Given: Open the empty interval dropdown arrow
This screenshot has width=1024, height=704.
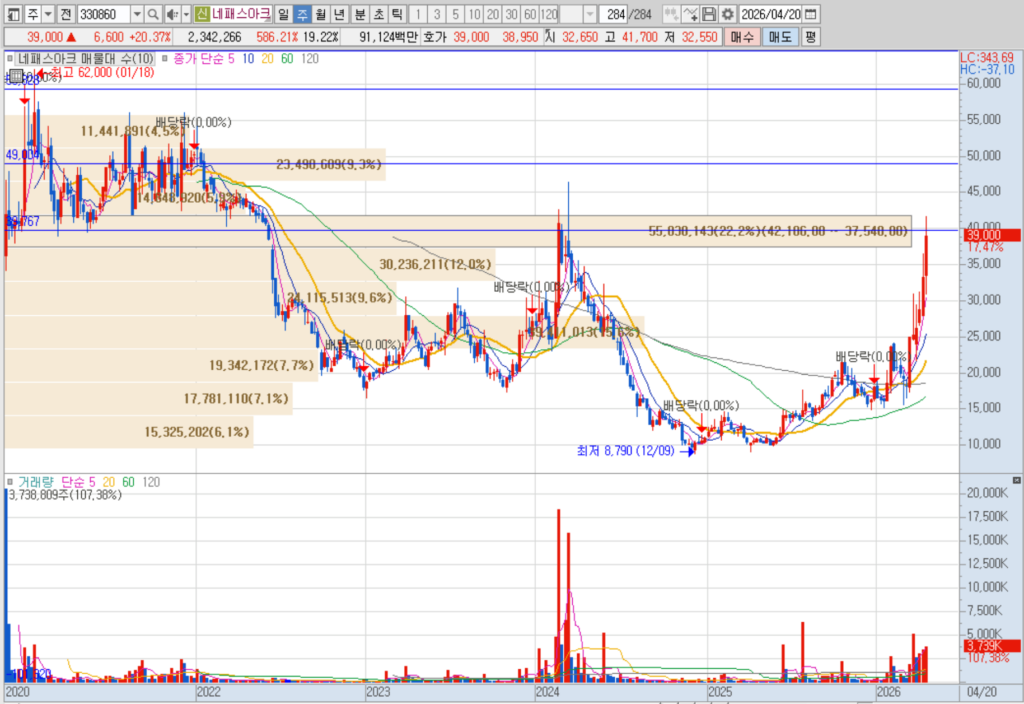Looking at the screenshot, I should tap(590, 14).
